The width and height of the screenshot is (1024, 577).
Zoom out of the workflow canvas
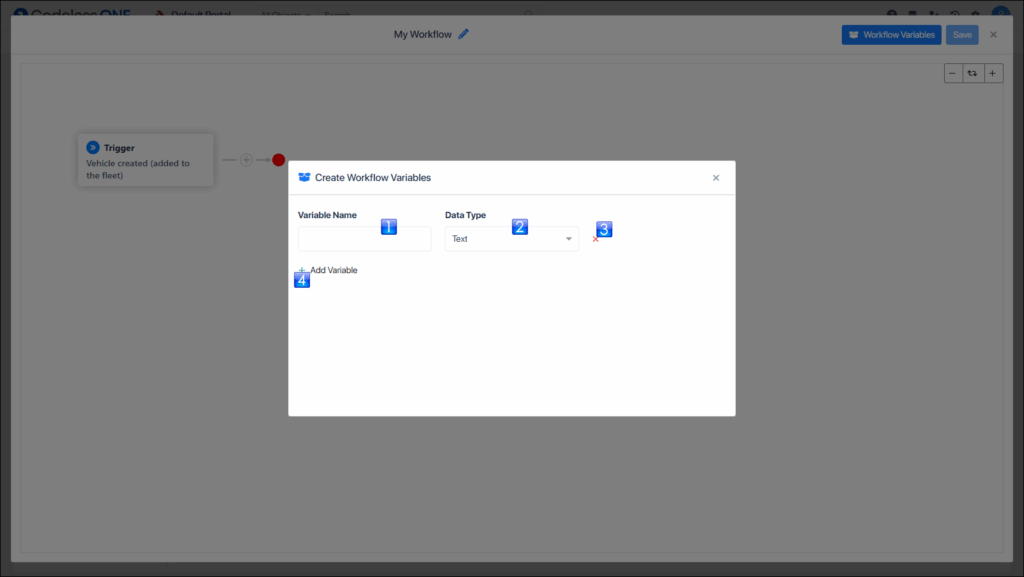point(952,72)
